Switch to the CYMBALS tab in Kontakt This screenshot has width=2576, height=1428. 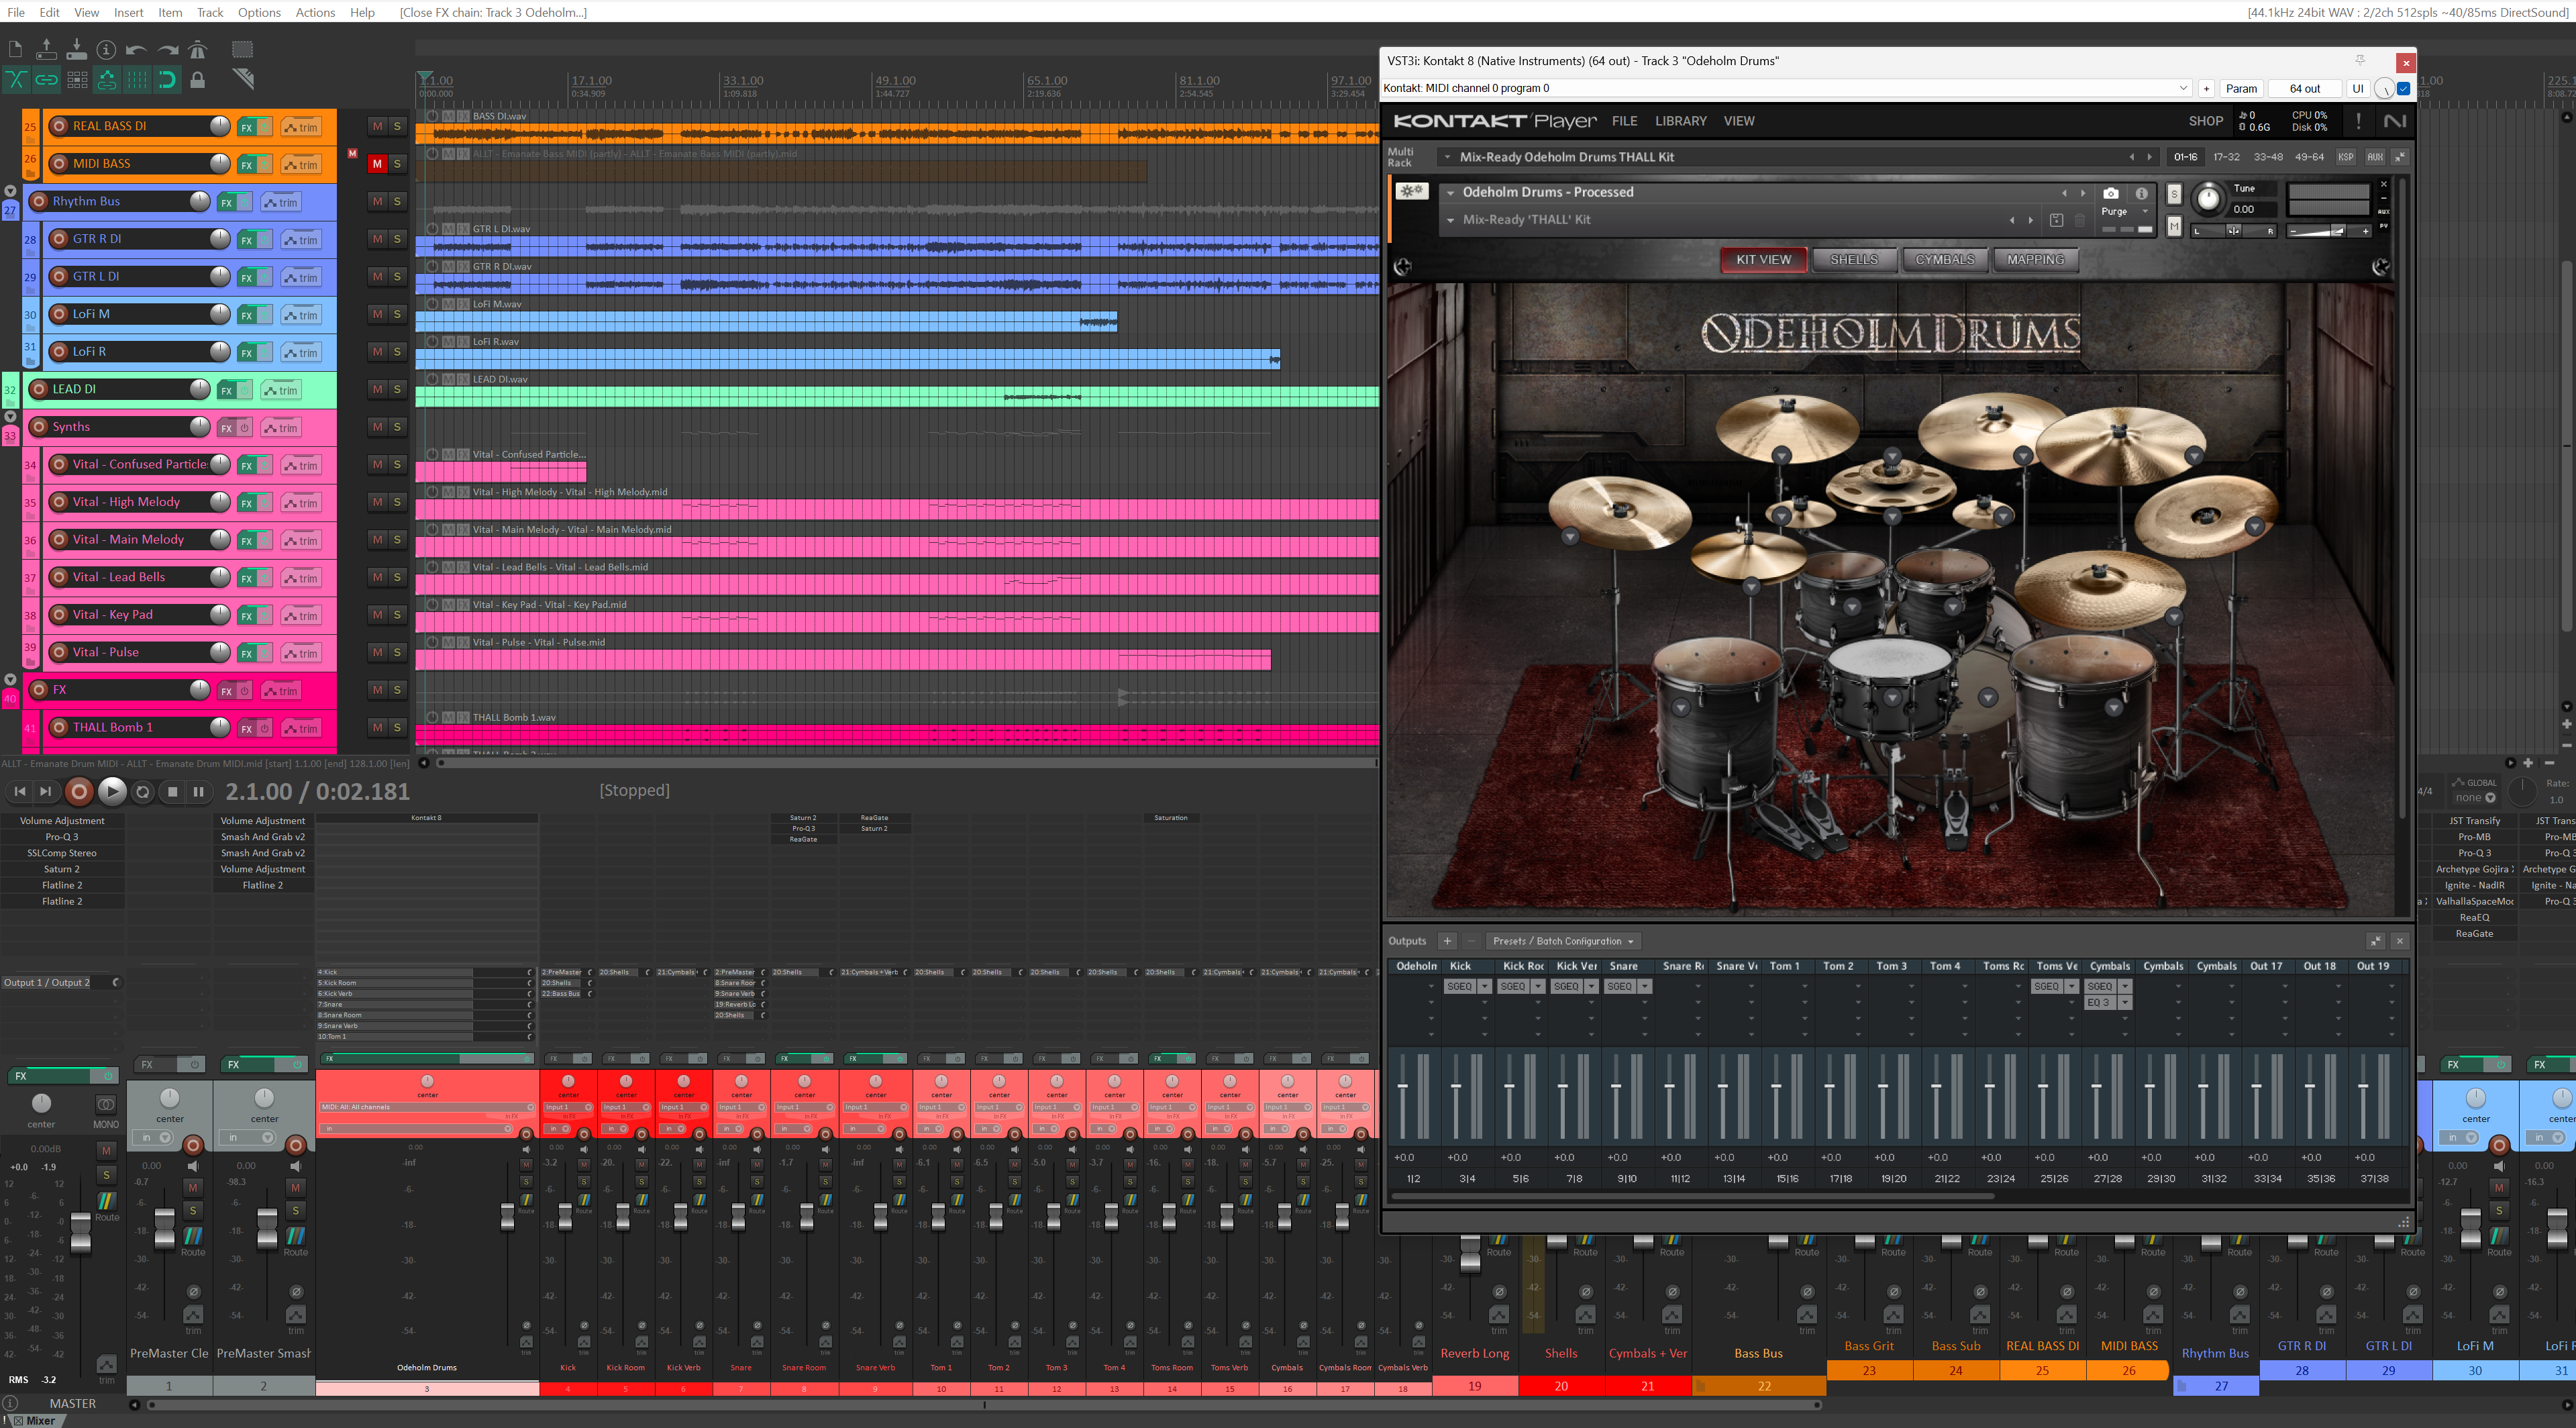coord(1944,260)
